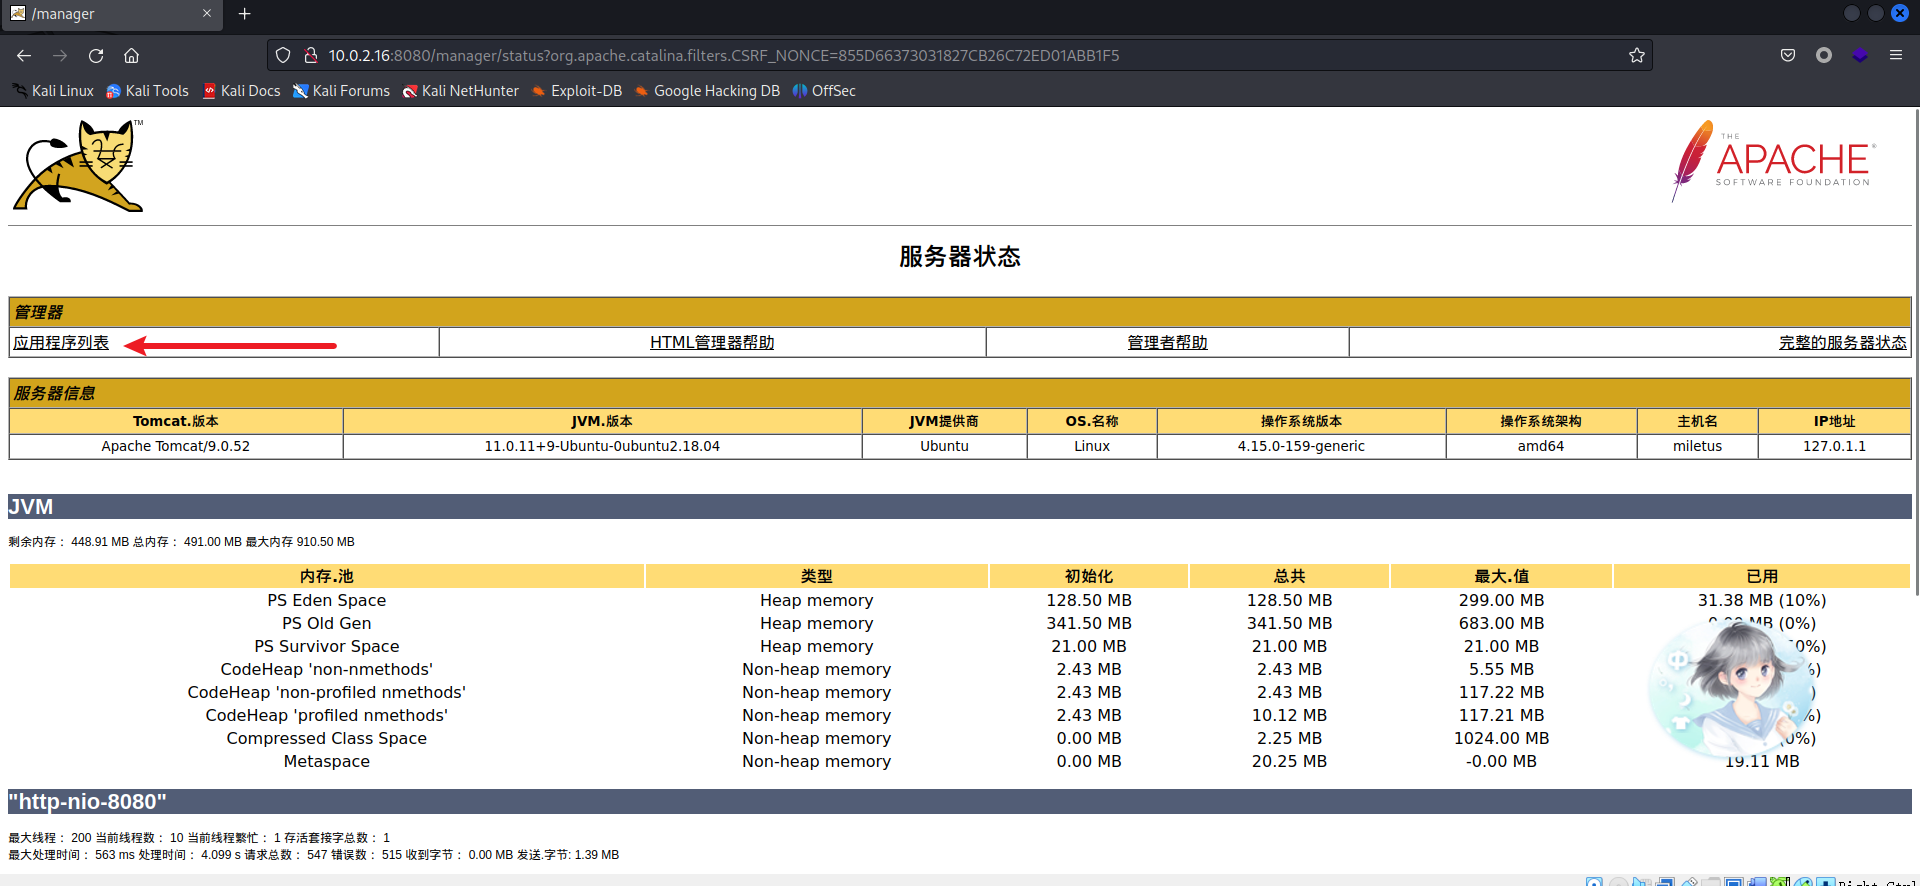The height and width of the screenshot is (886, 1920).
Task: Go to the browser home page icon
Action: (x=132, y=56)
